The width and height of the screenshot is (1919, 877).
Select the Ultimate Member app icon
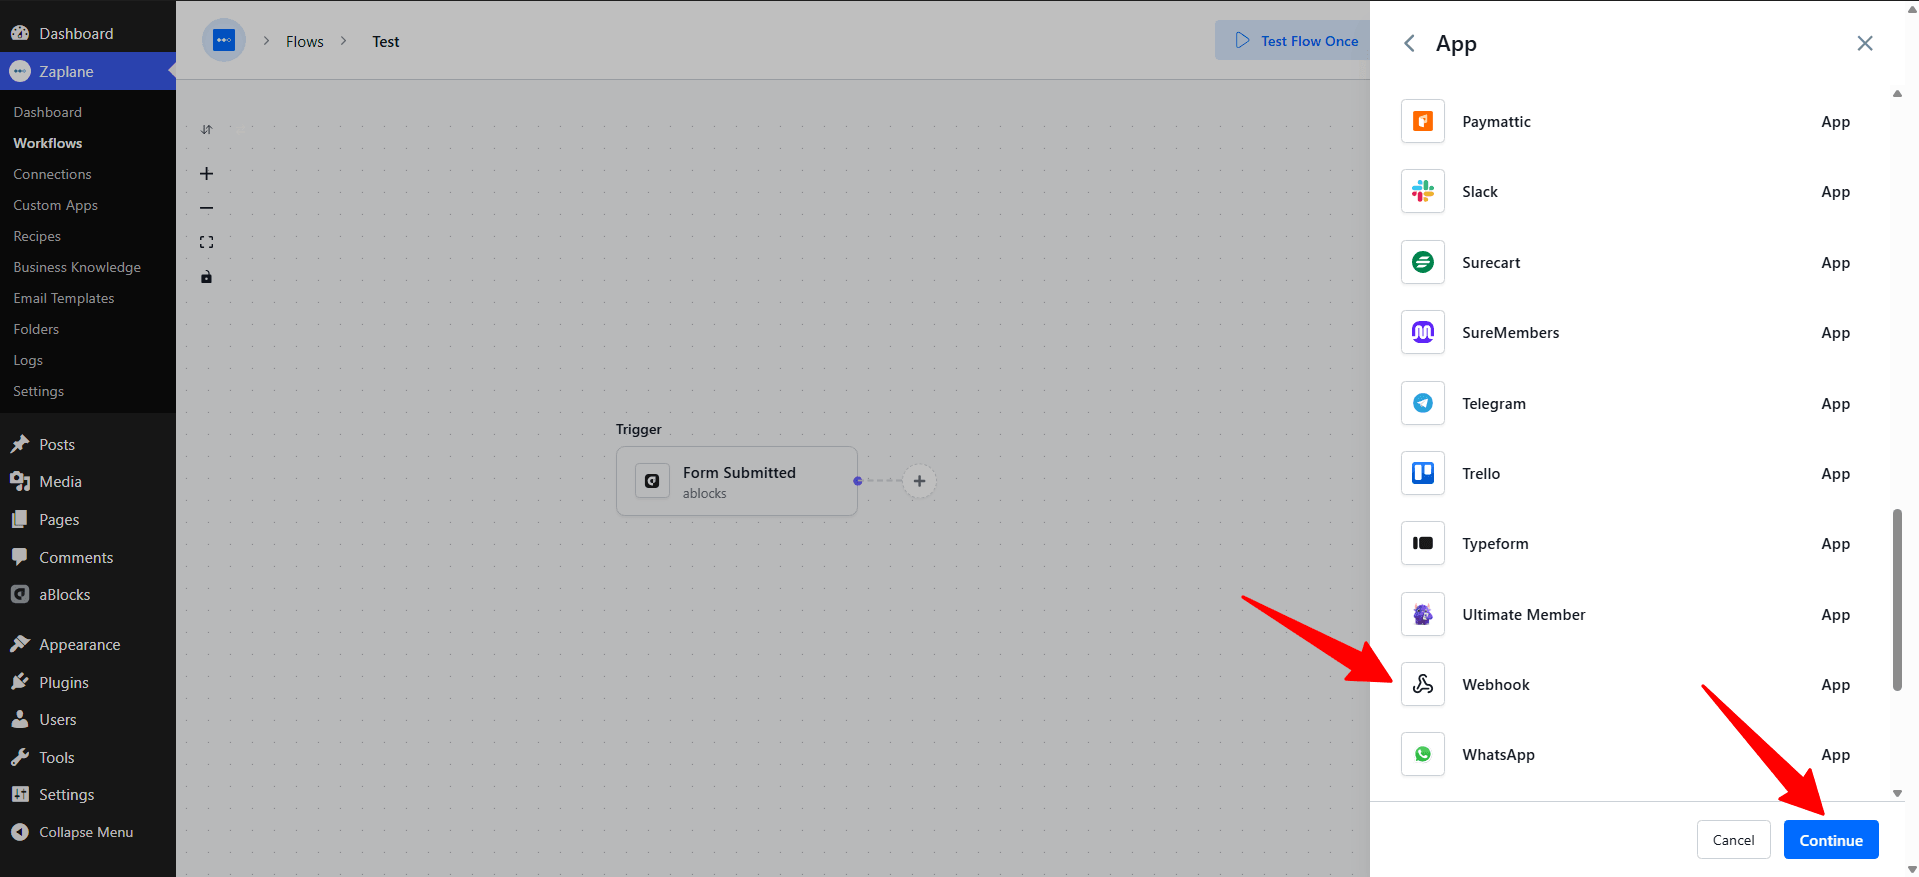pyautogui.click(x=1422, y=614)
